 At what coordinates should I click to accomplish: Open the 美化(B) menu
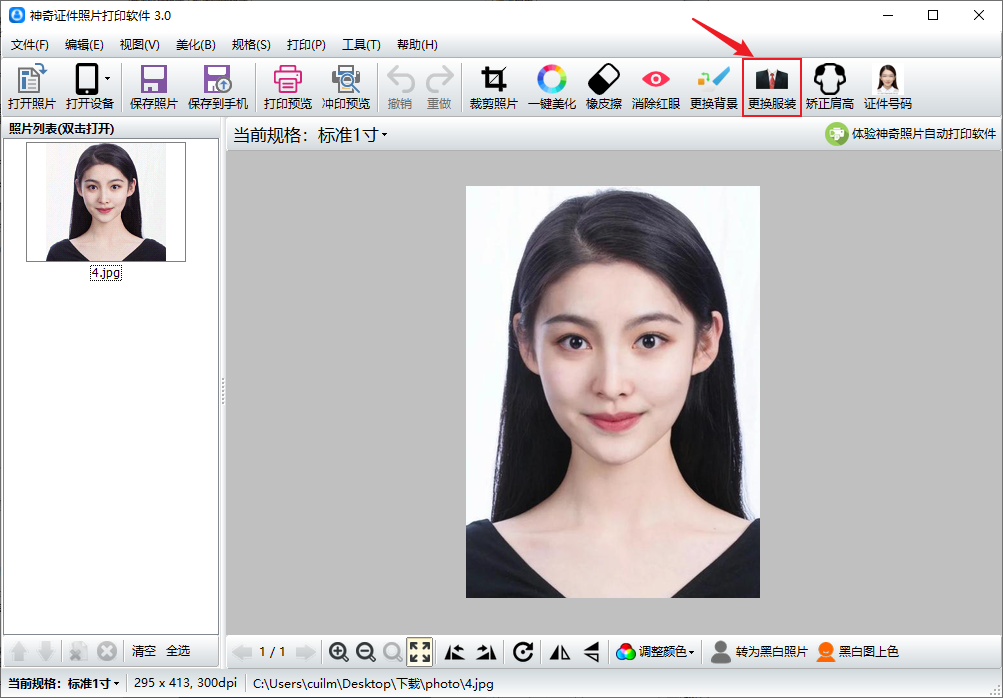(x=195, y=45)
